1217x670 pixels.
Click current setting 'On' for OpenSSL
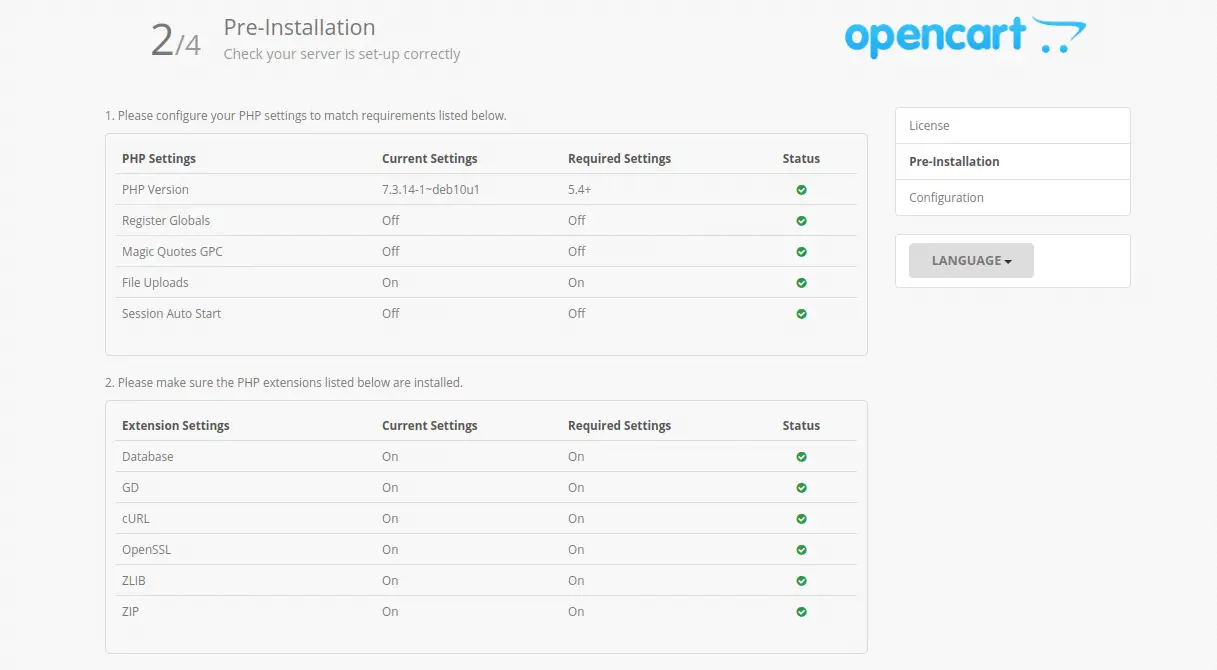tap(390, 550)
